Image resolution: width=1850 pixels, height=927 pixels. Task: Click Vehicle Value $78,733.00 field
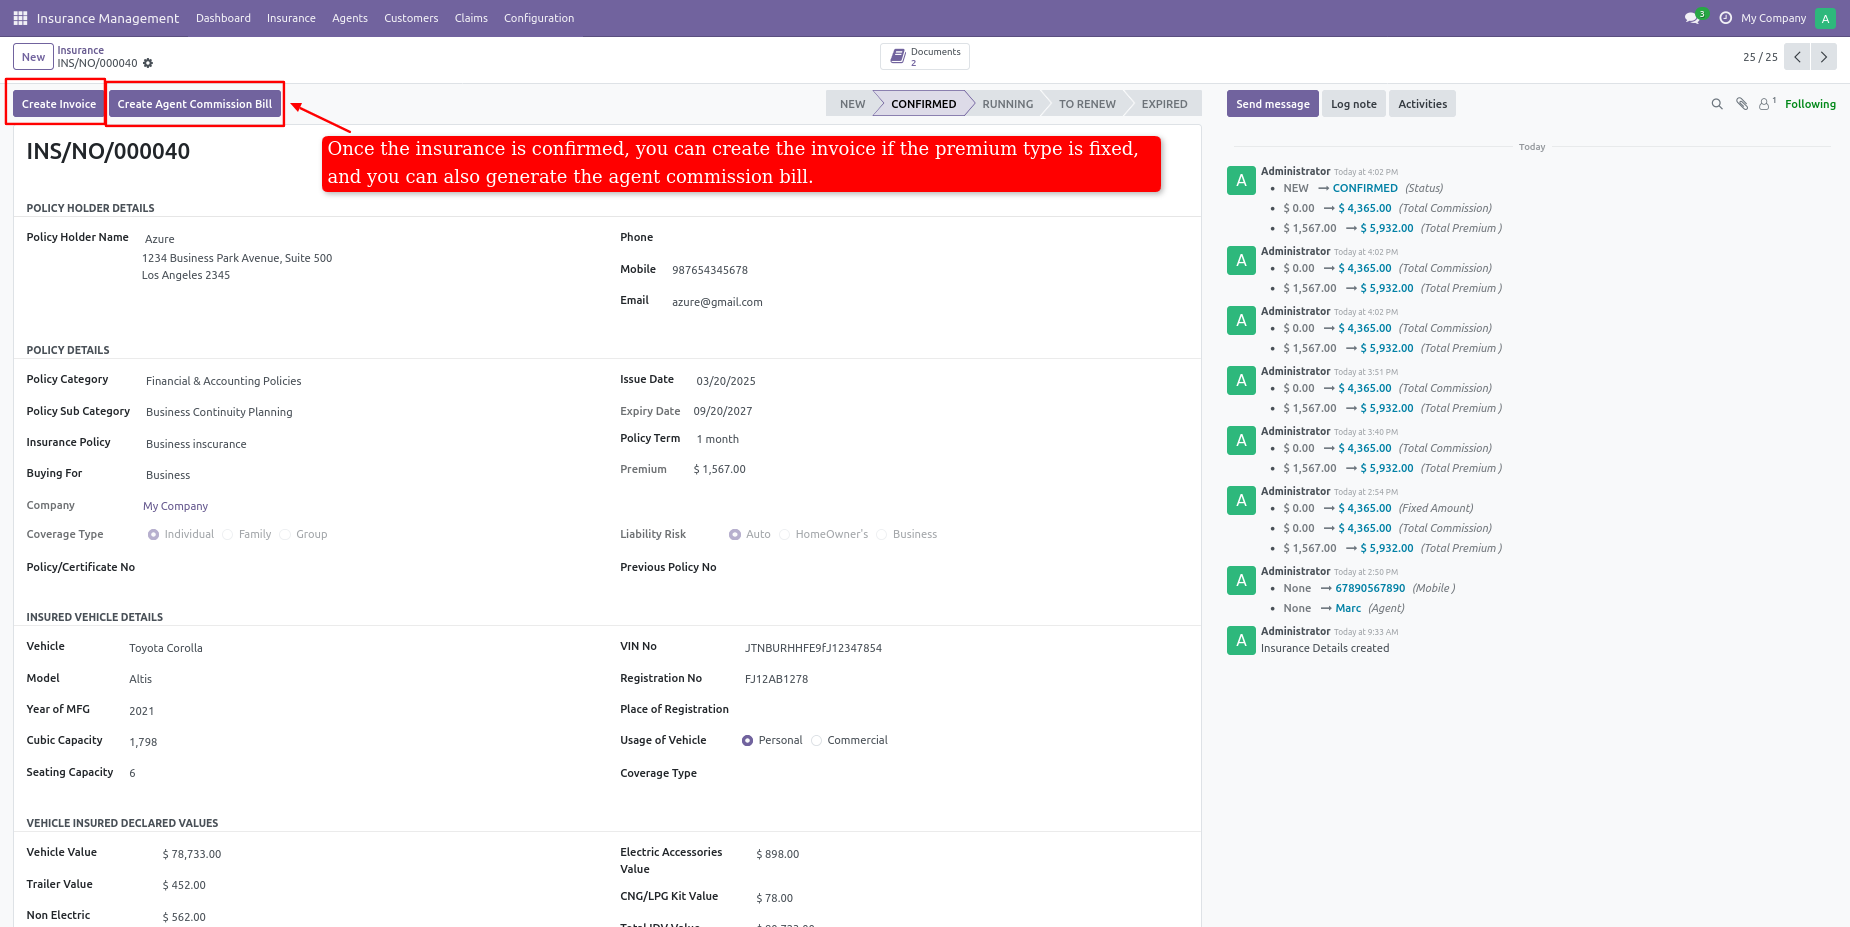[x=192, y=854]
